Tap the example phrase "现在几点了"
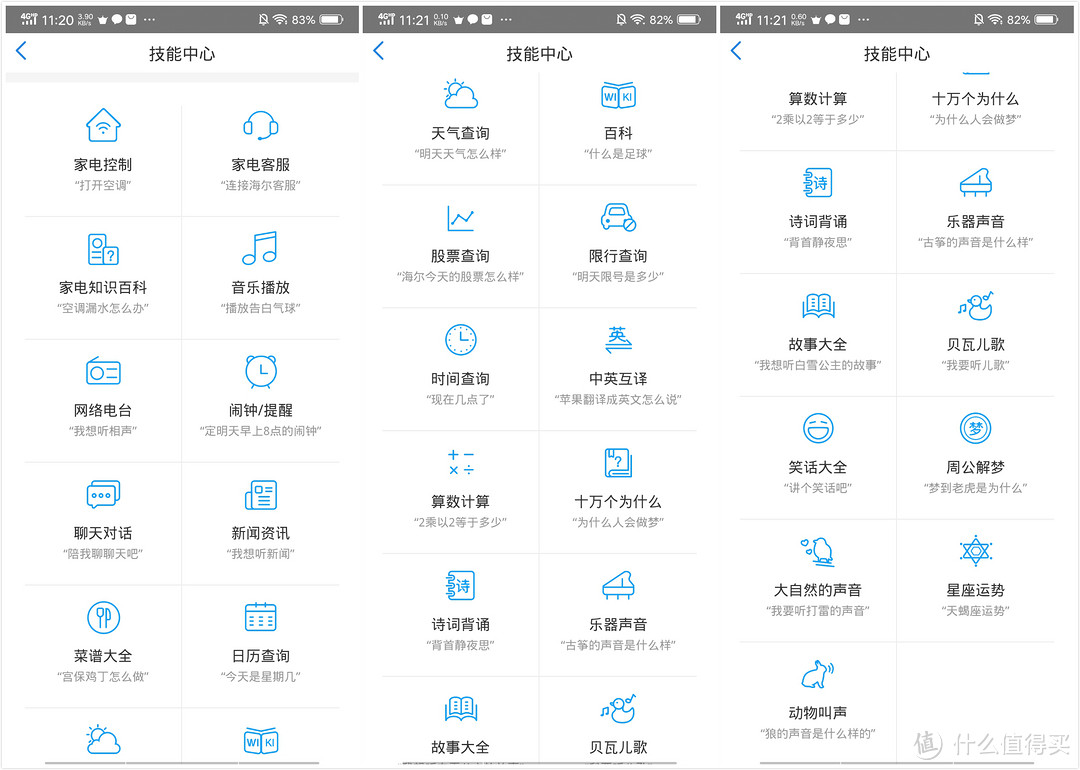1080x770 pixels. pyautogui.click(x=461, y=399)
